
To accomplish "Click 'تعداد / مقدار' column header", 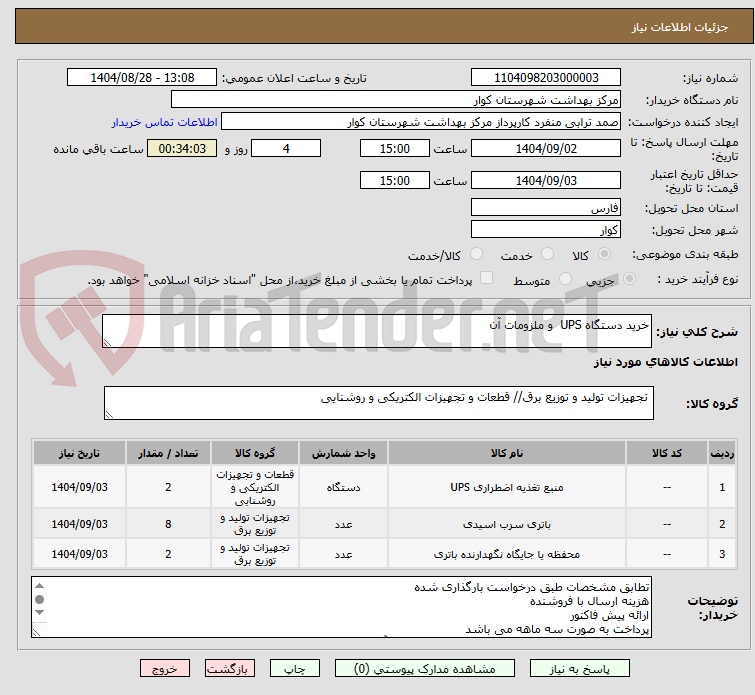I will (x=168, y=453).
